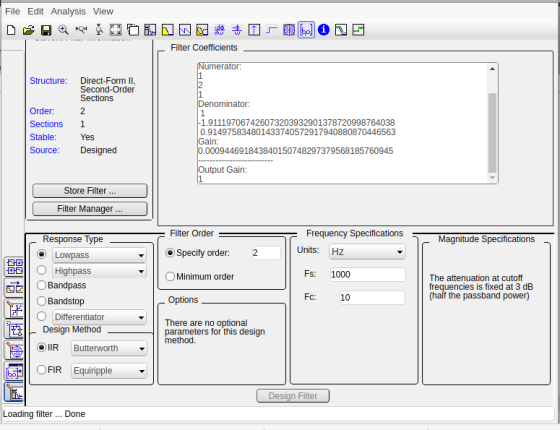Select the Highpass response type radio
560x430 pixels.
point(42,270)
